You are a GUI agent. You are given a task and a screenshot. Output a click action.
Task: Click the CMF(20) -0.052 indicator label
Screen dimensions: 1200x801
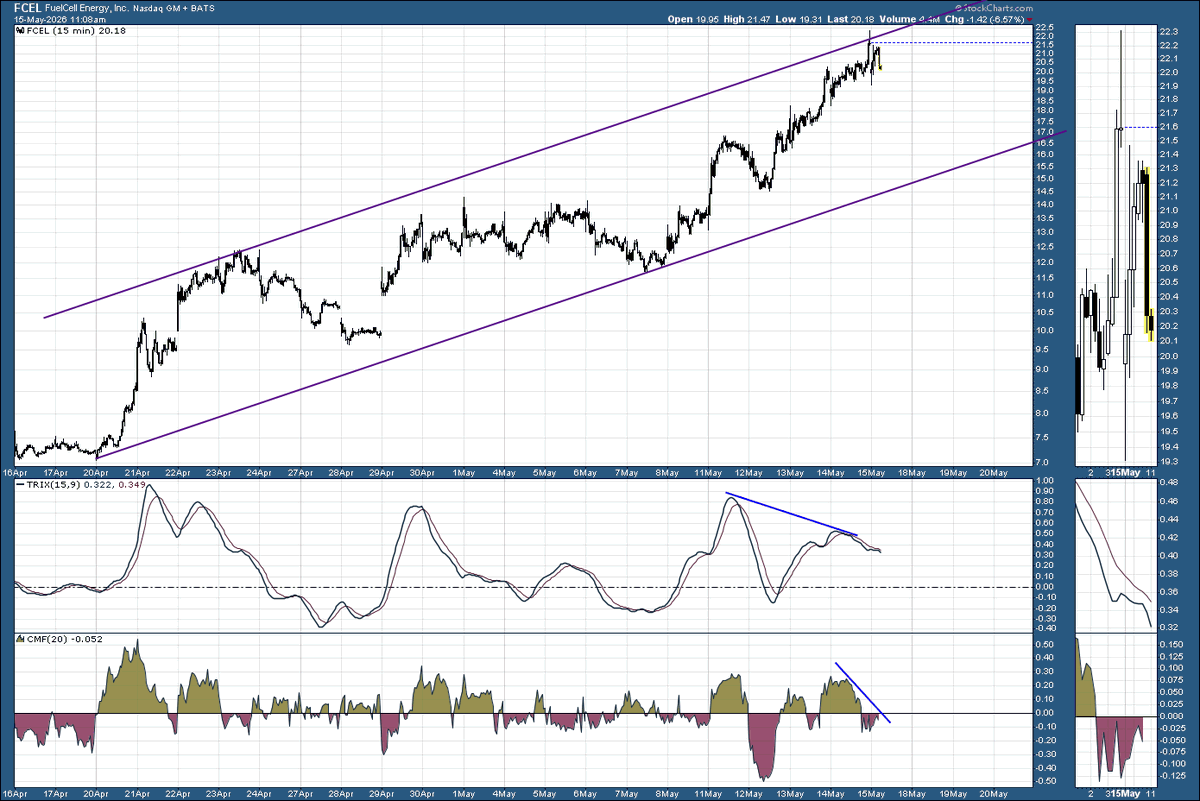[x=64, y=637]
